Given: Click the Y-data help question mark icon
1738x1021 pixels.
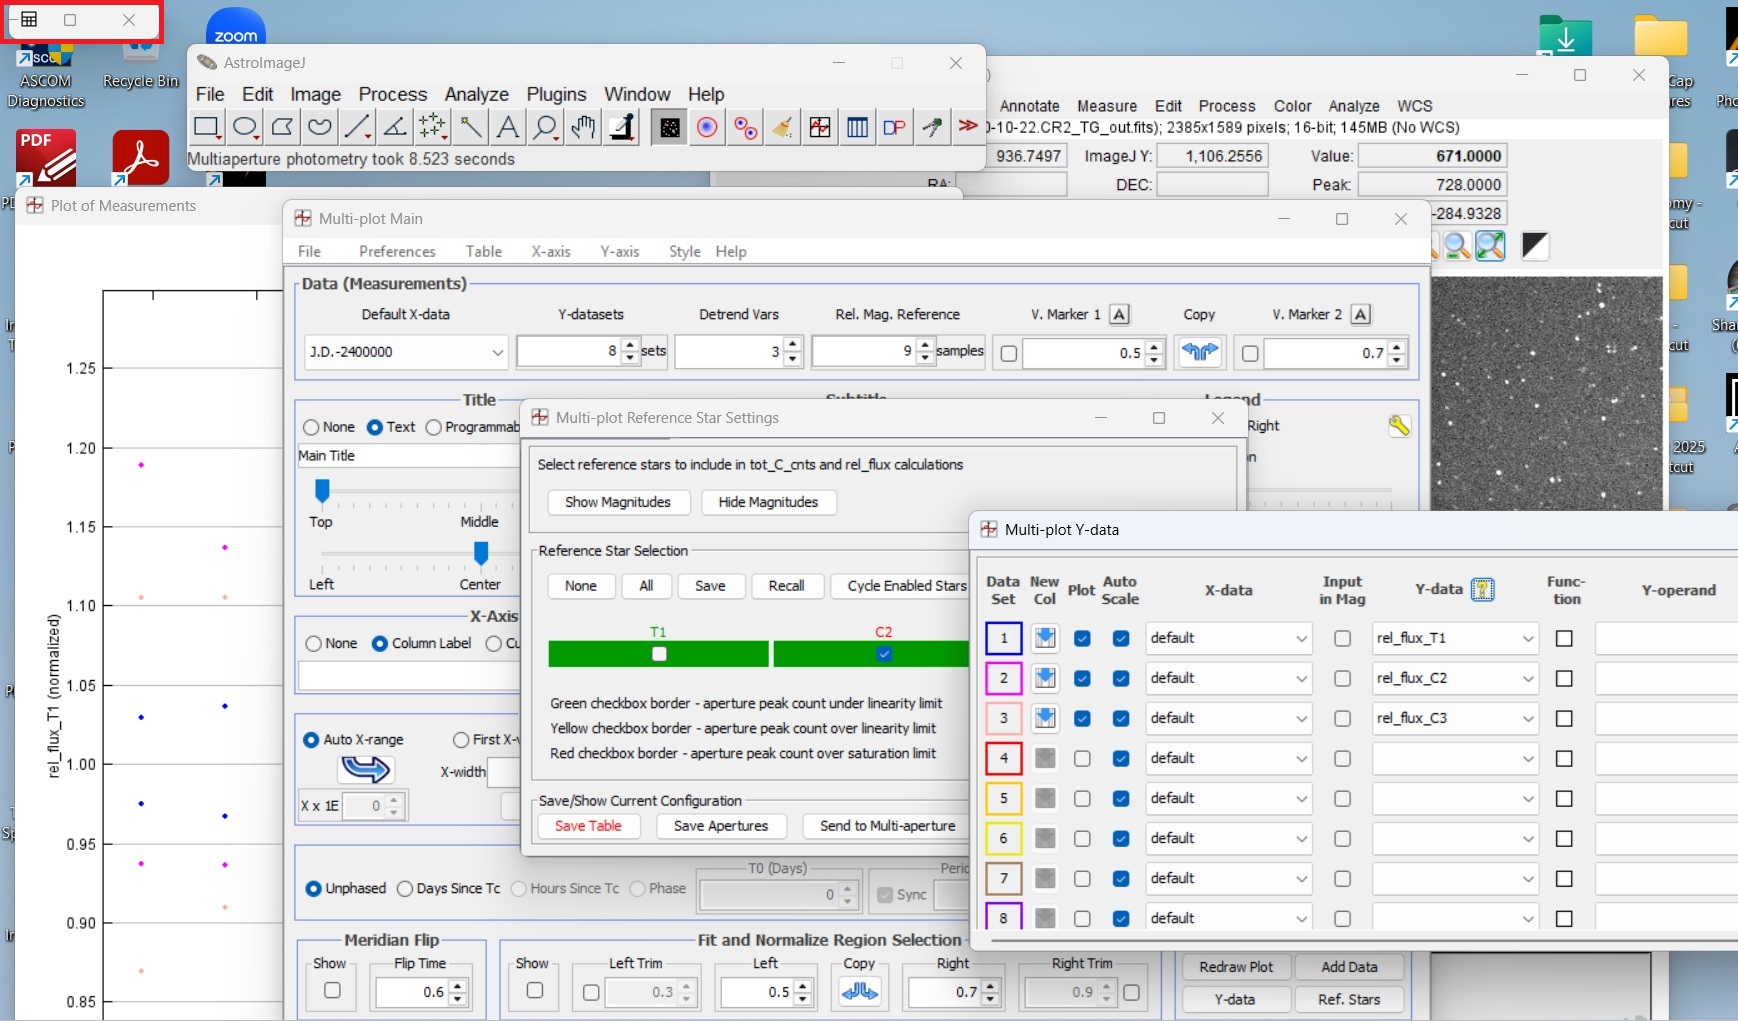Looking at the screenshot, I should coord(1483,590).
